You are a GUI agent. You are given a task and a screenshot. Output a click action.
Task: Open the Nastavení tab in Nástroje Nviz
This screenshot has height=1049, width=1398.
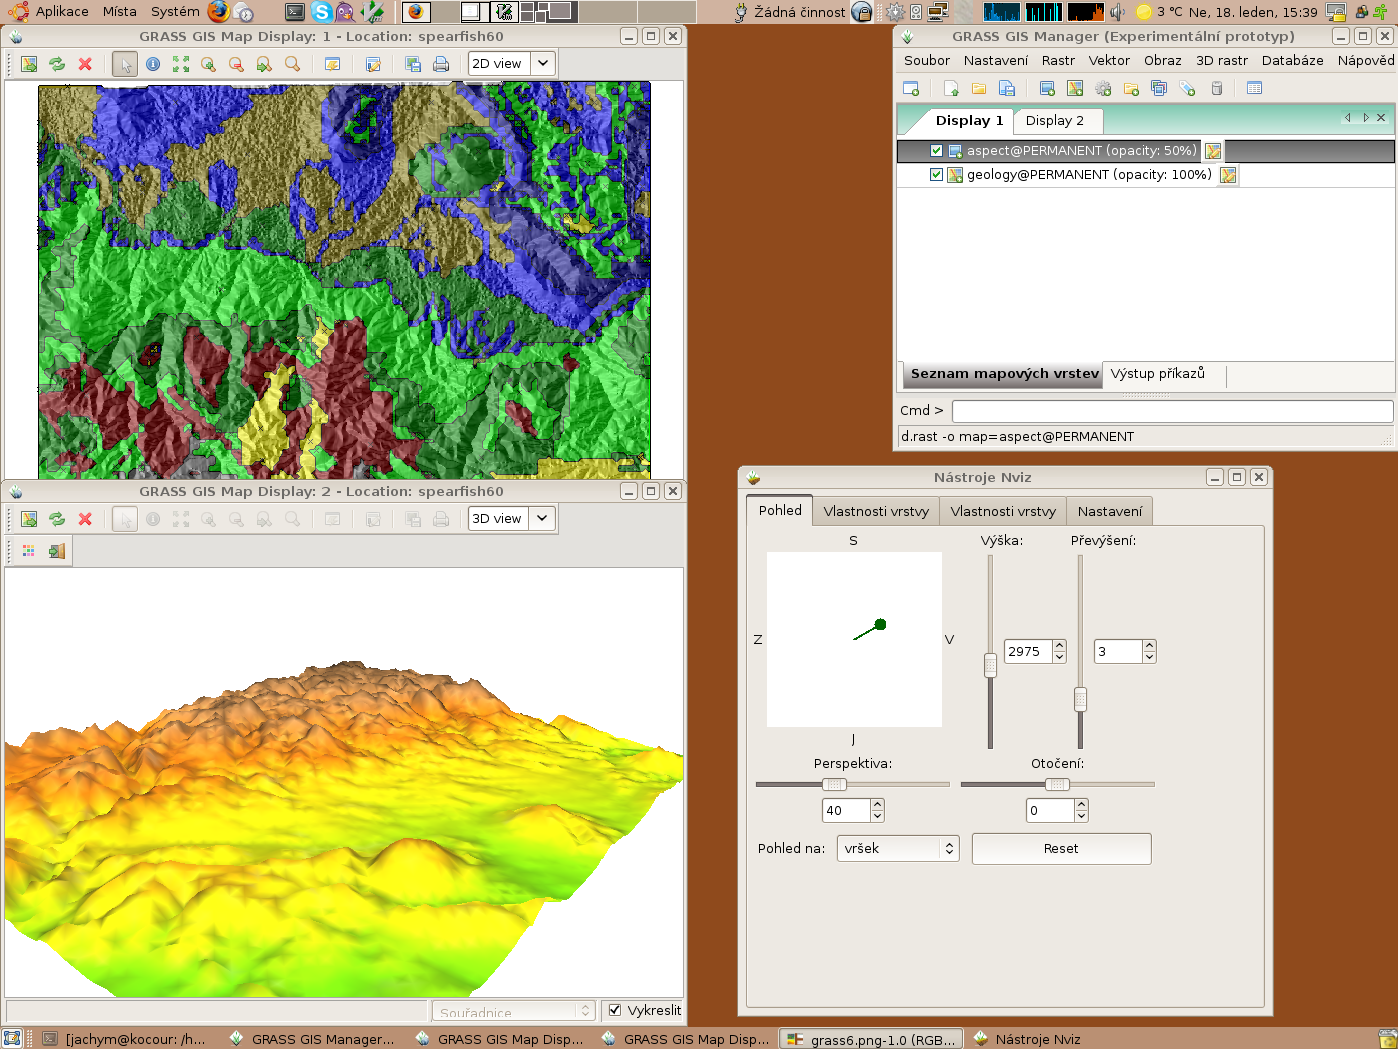1110,512
